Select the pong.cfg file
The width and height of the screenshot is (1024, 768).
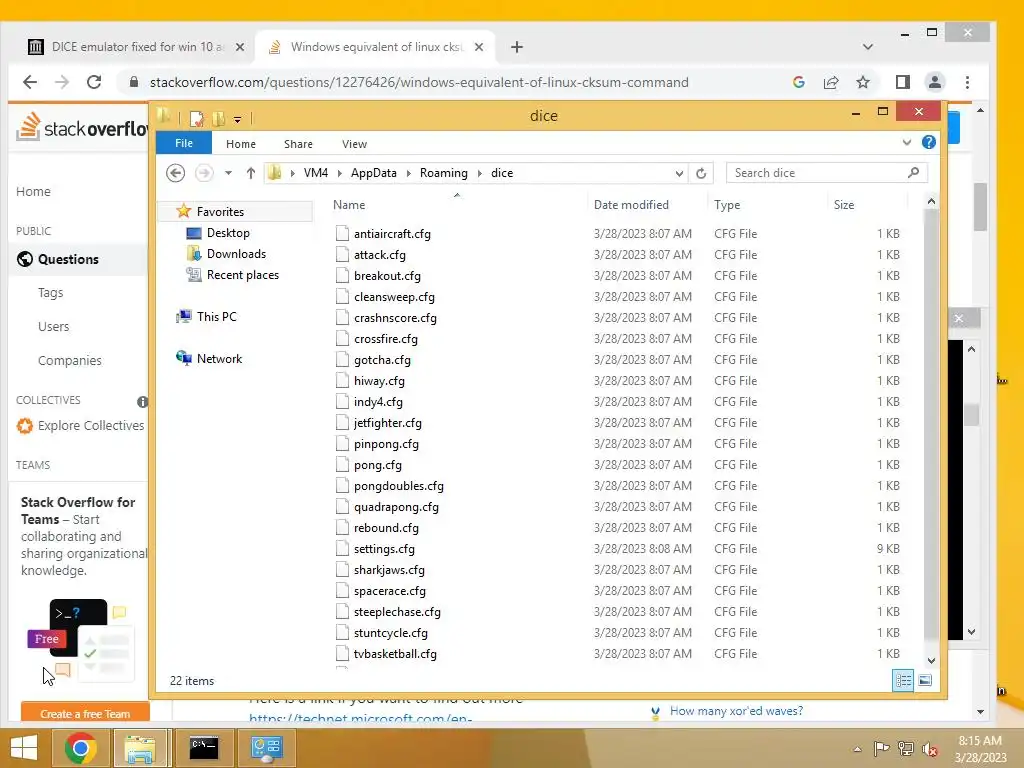point(377,465)
